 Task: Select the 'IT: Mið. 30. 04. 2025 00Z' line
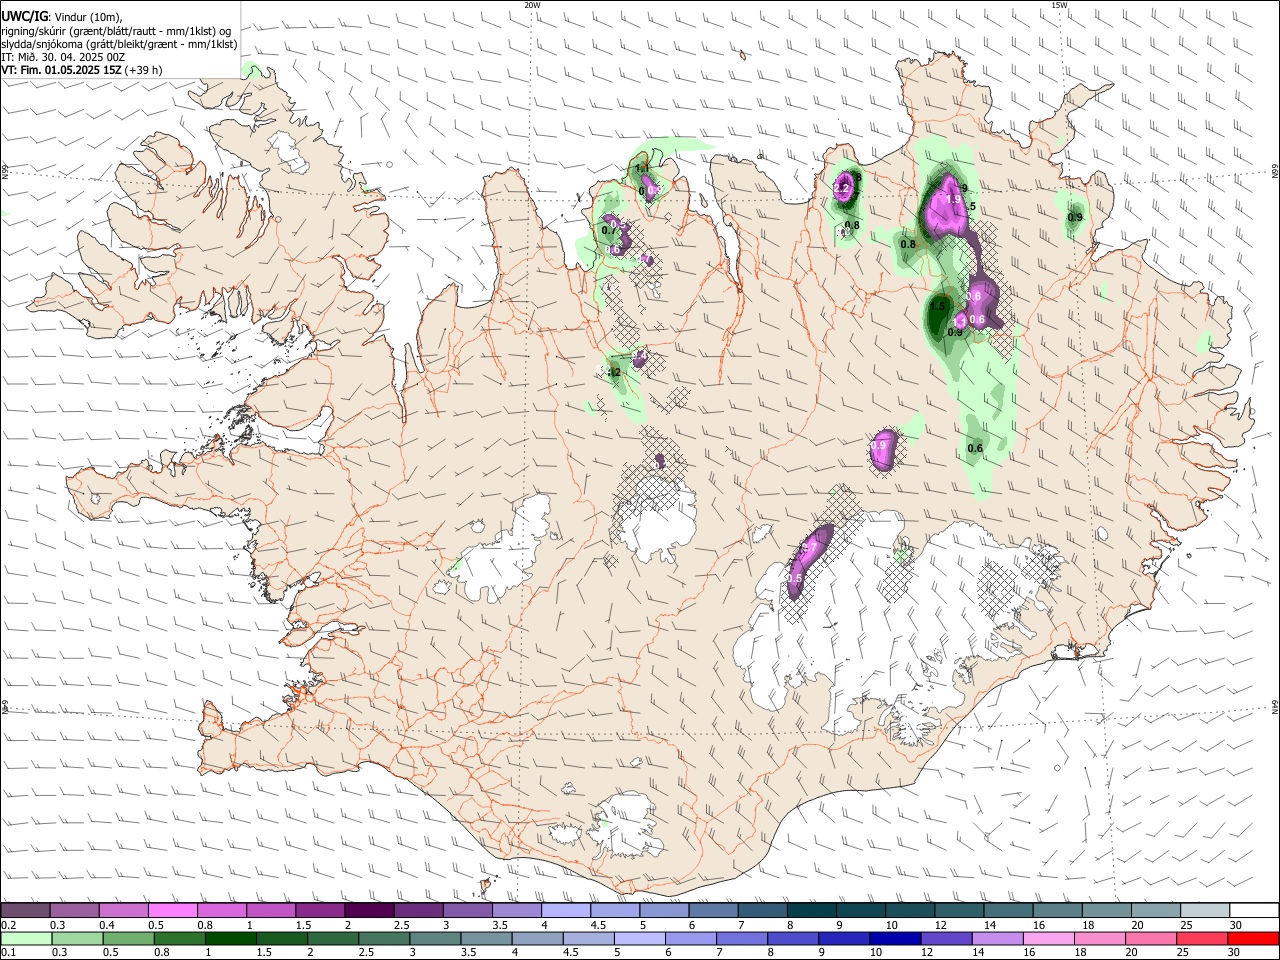click(63, 57)
